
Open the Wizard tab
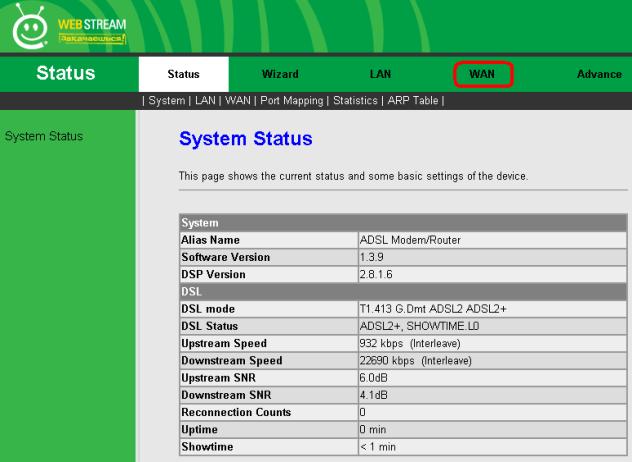click(x=280, y=74)
